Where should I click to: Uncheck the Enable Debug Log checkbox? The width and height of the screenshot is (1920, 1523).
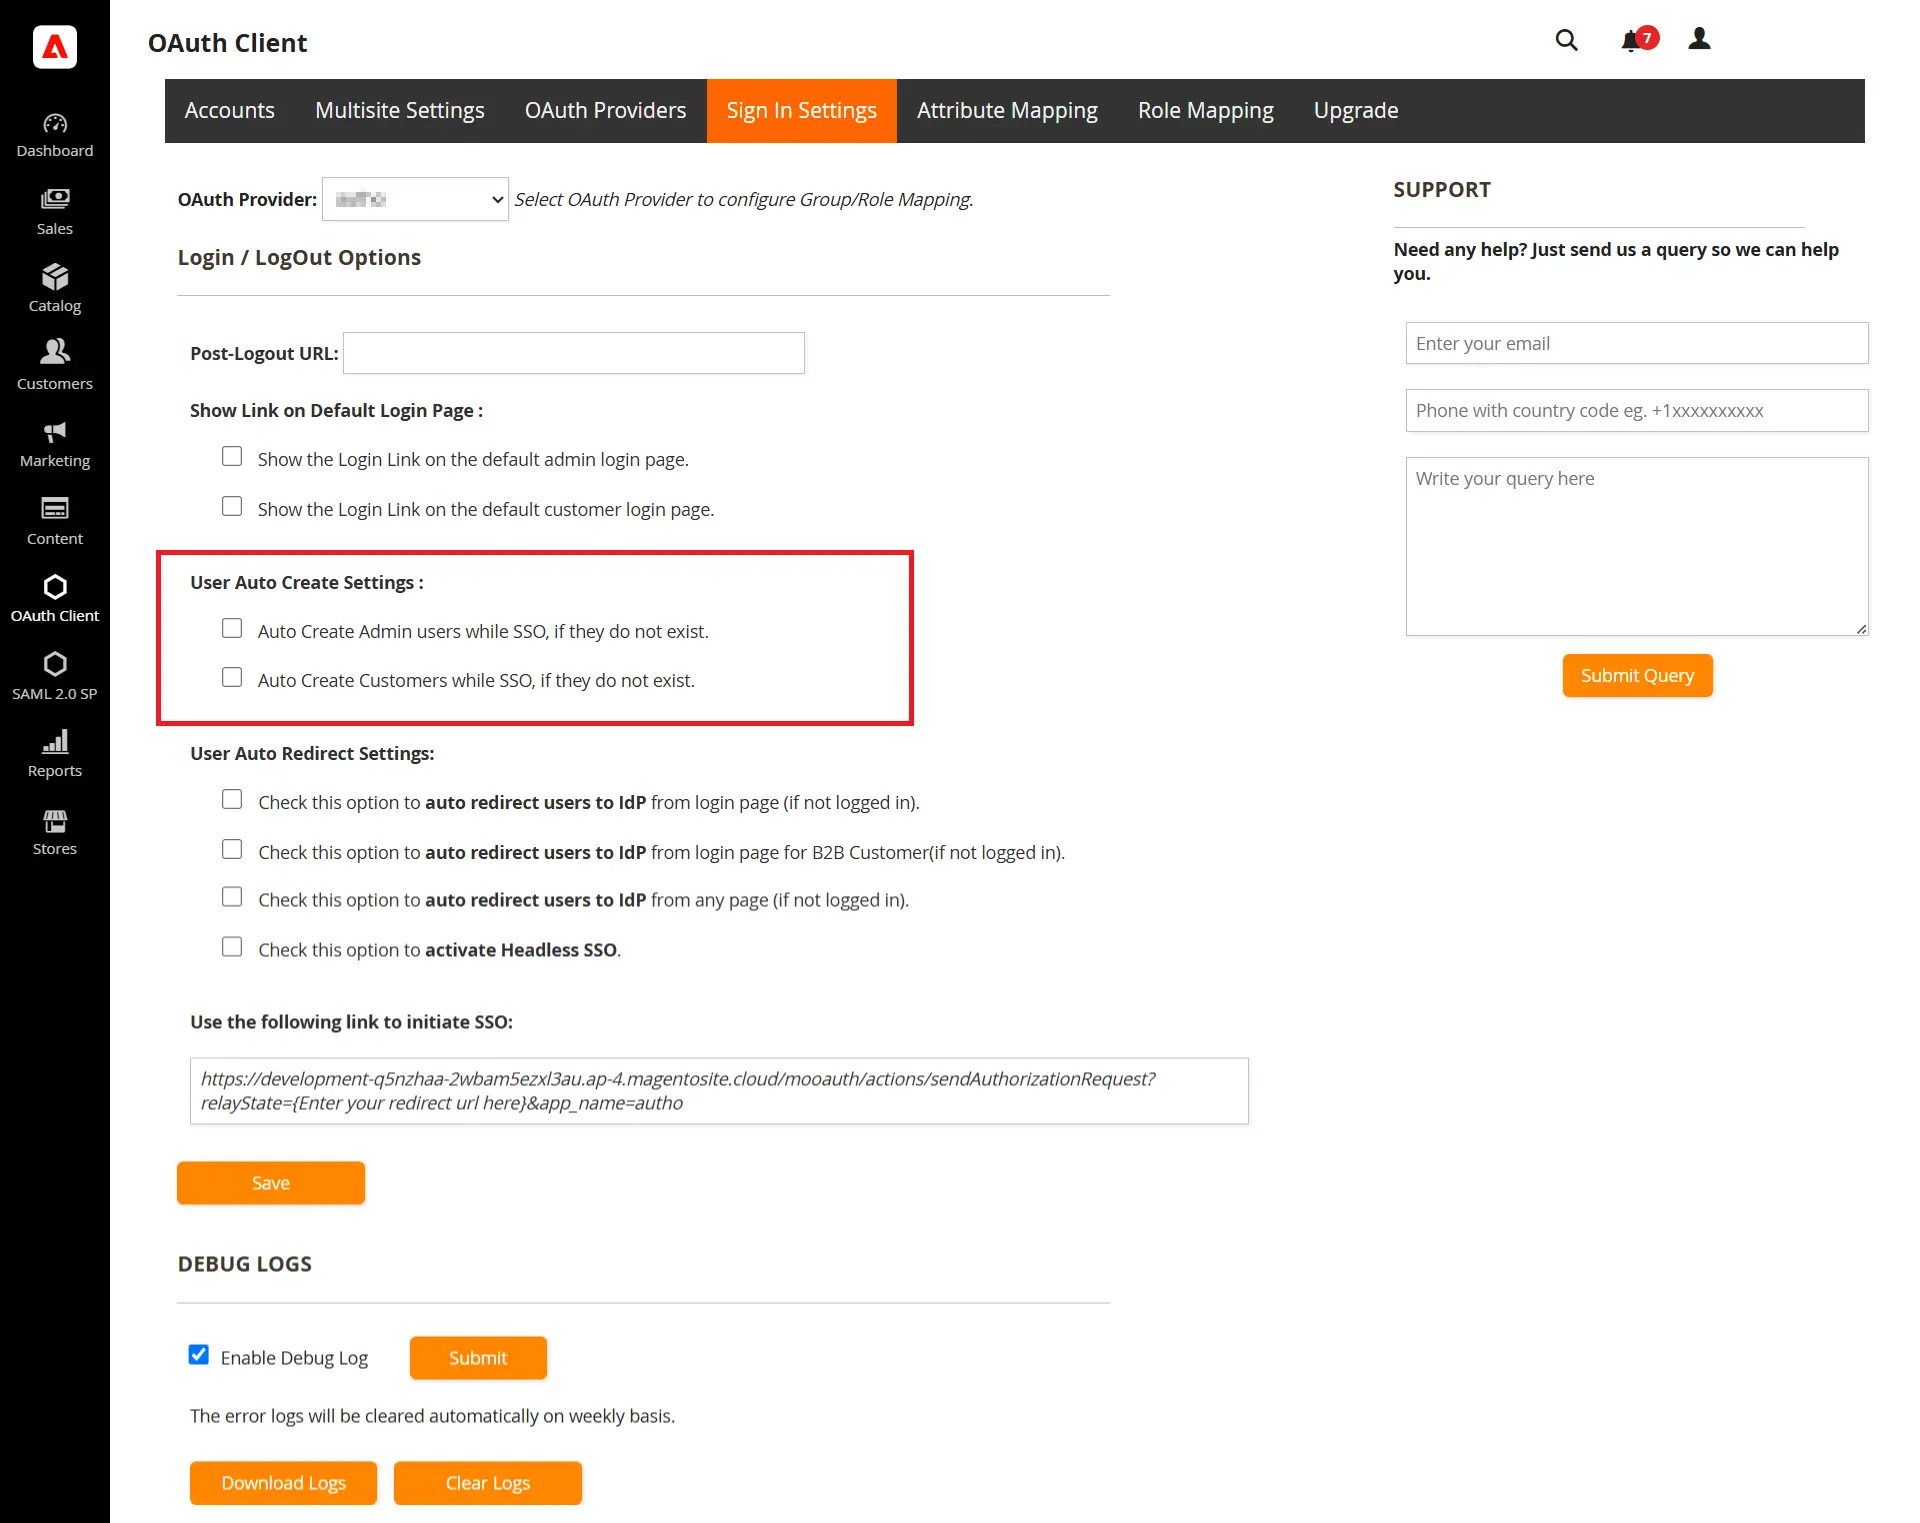[x=199, y=1355]
